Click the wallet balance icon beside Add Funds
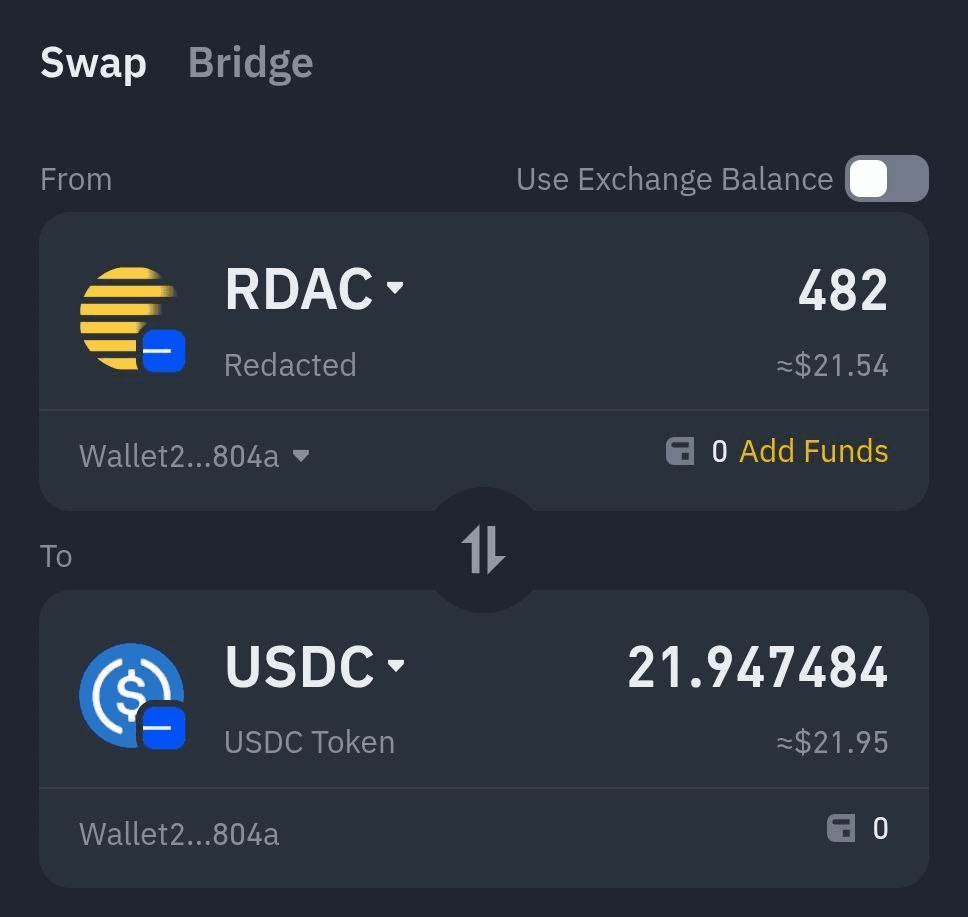Screen dimensions: 968x917 [680, 451]
